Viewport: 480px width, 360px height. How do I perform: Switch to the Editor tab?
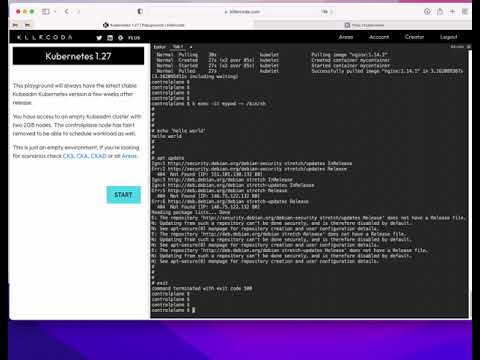(160, 47)
